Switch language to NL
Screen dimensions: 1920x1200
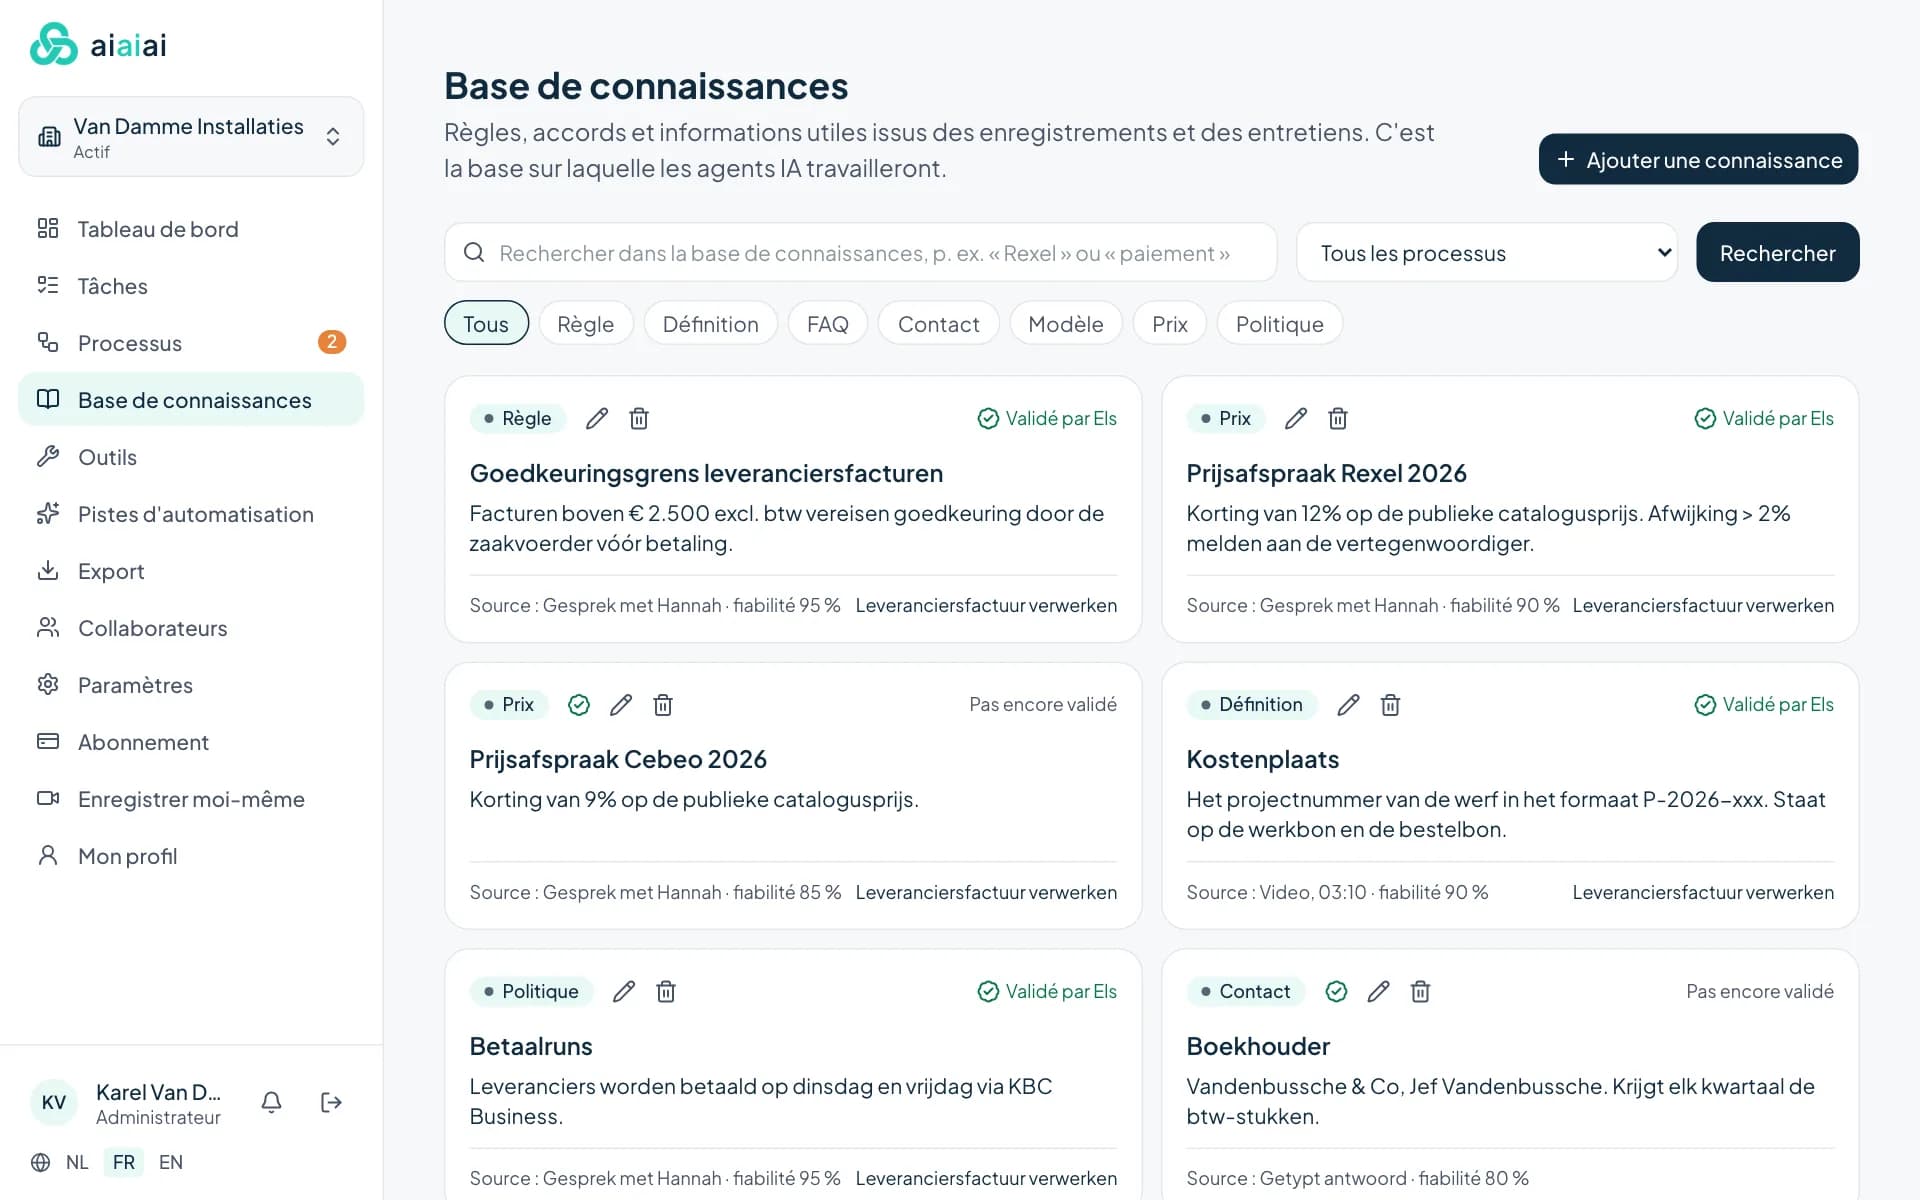coord(77,1162)
